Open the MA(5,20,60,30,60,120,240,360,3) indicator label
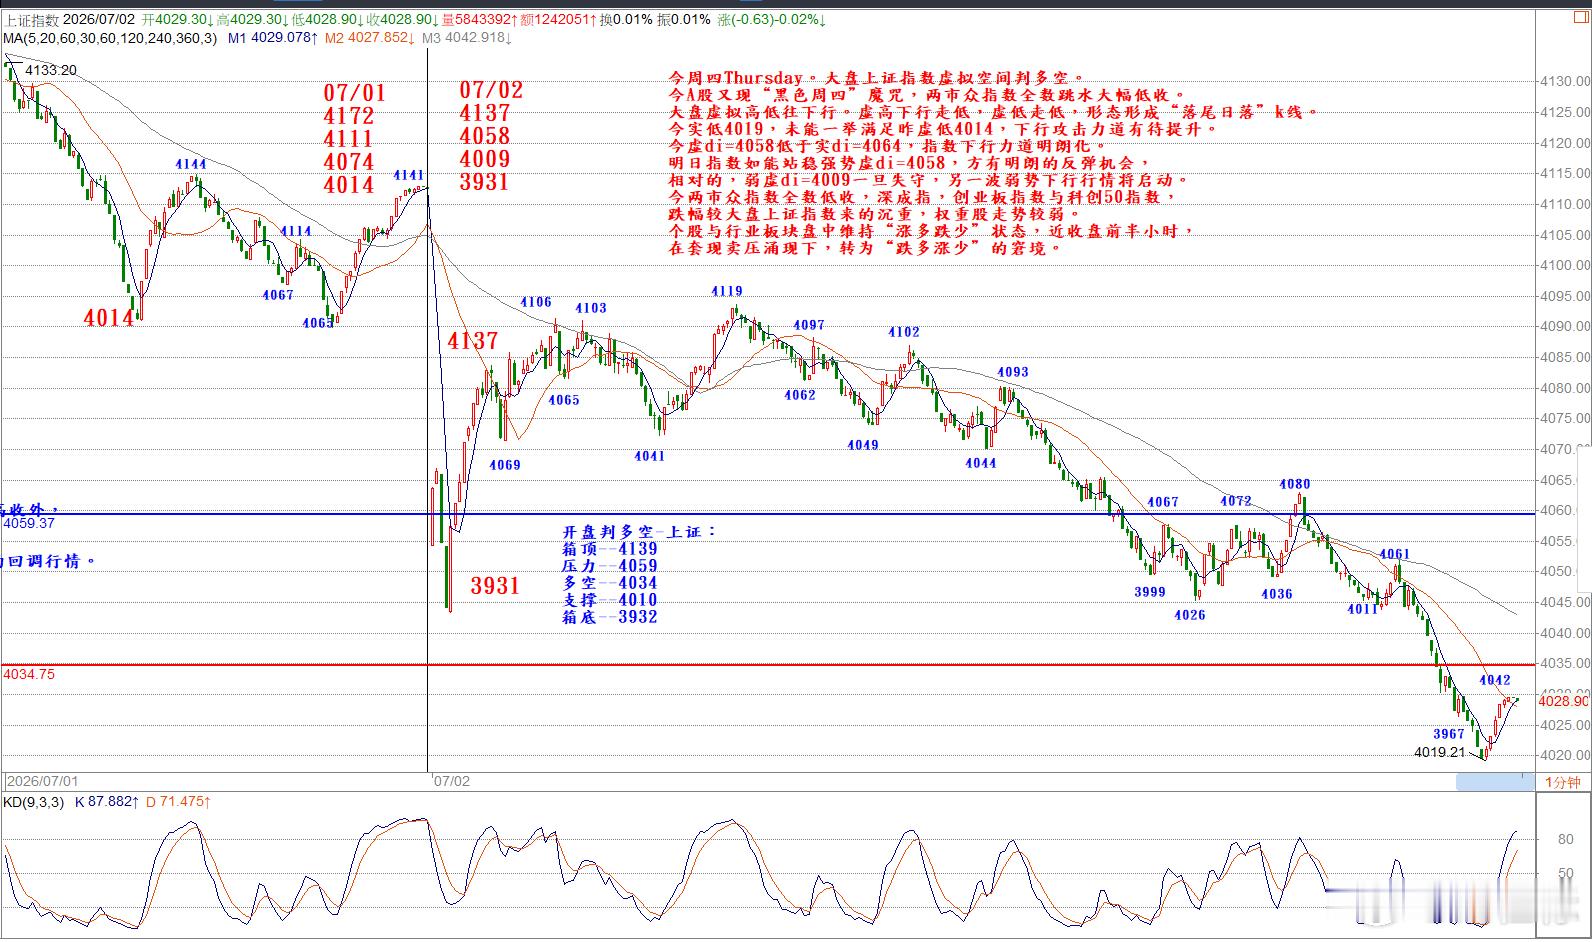This screenshot has width=1592, height=942. pyautogui.click(x=110, y=38)
